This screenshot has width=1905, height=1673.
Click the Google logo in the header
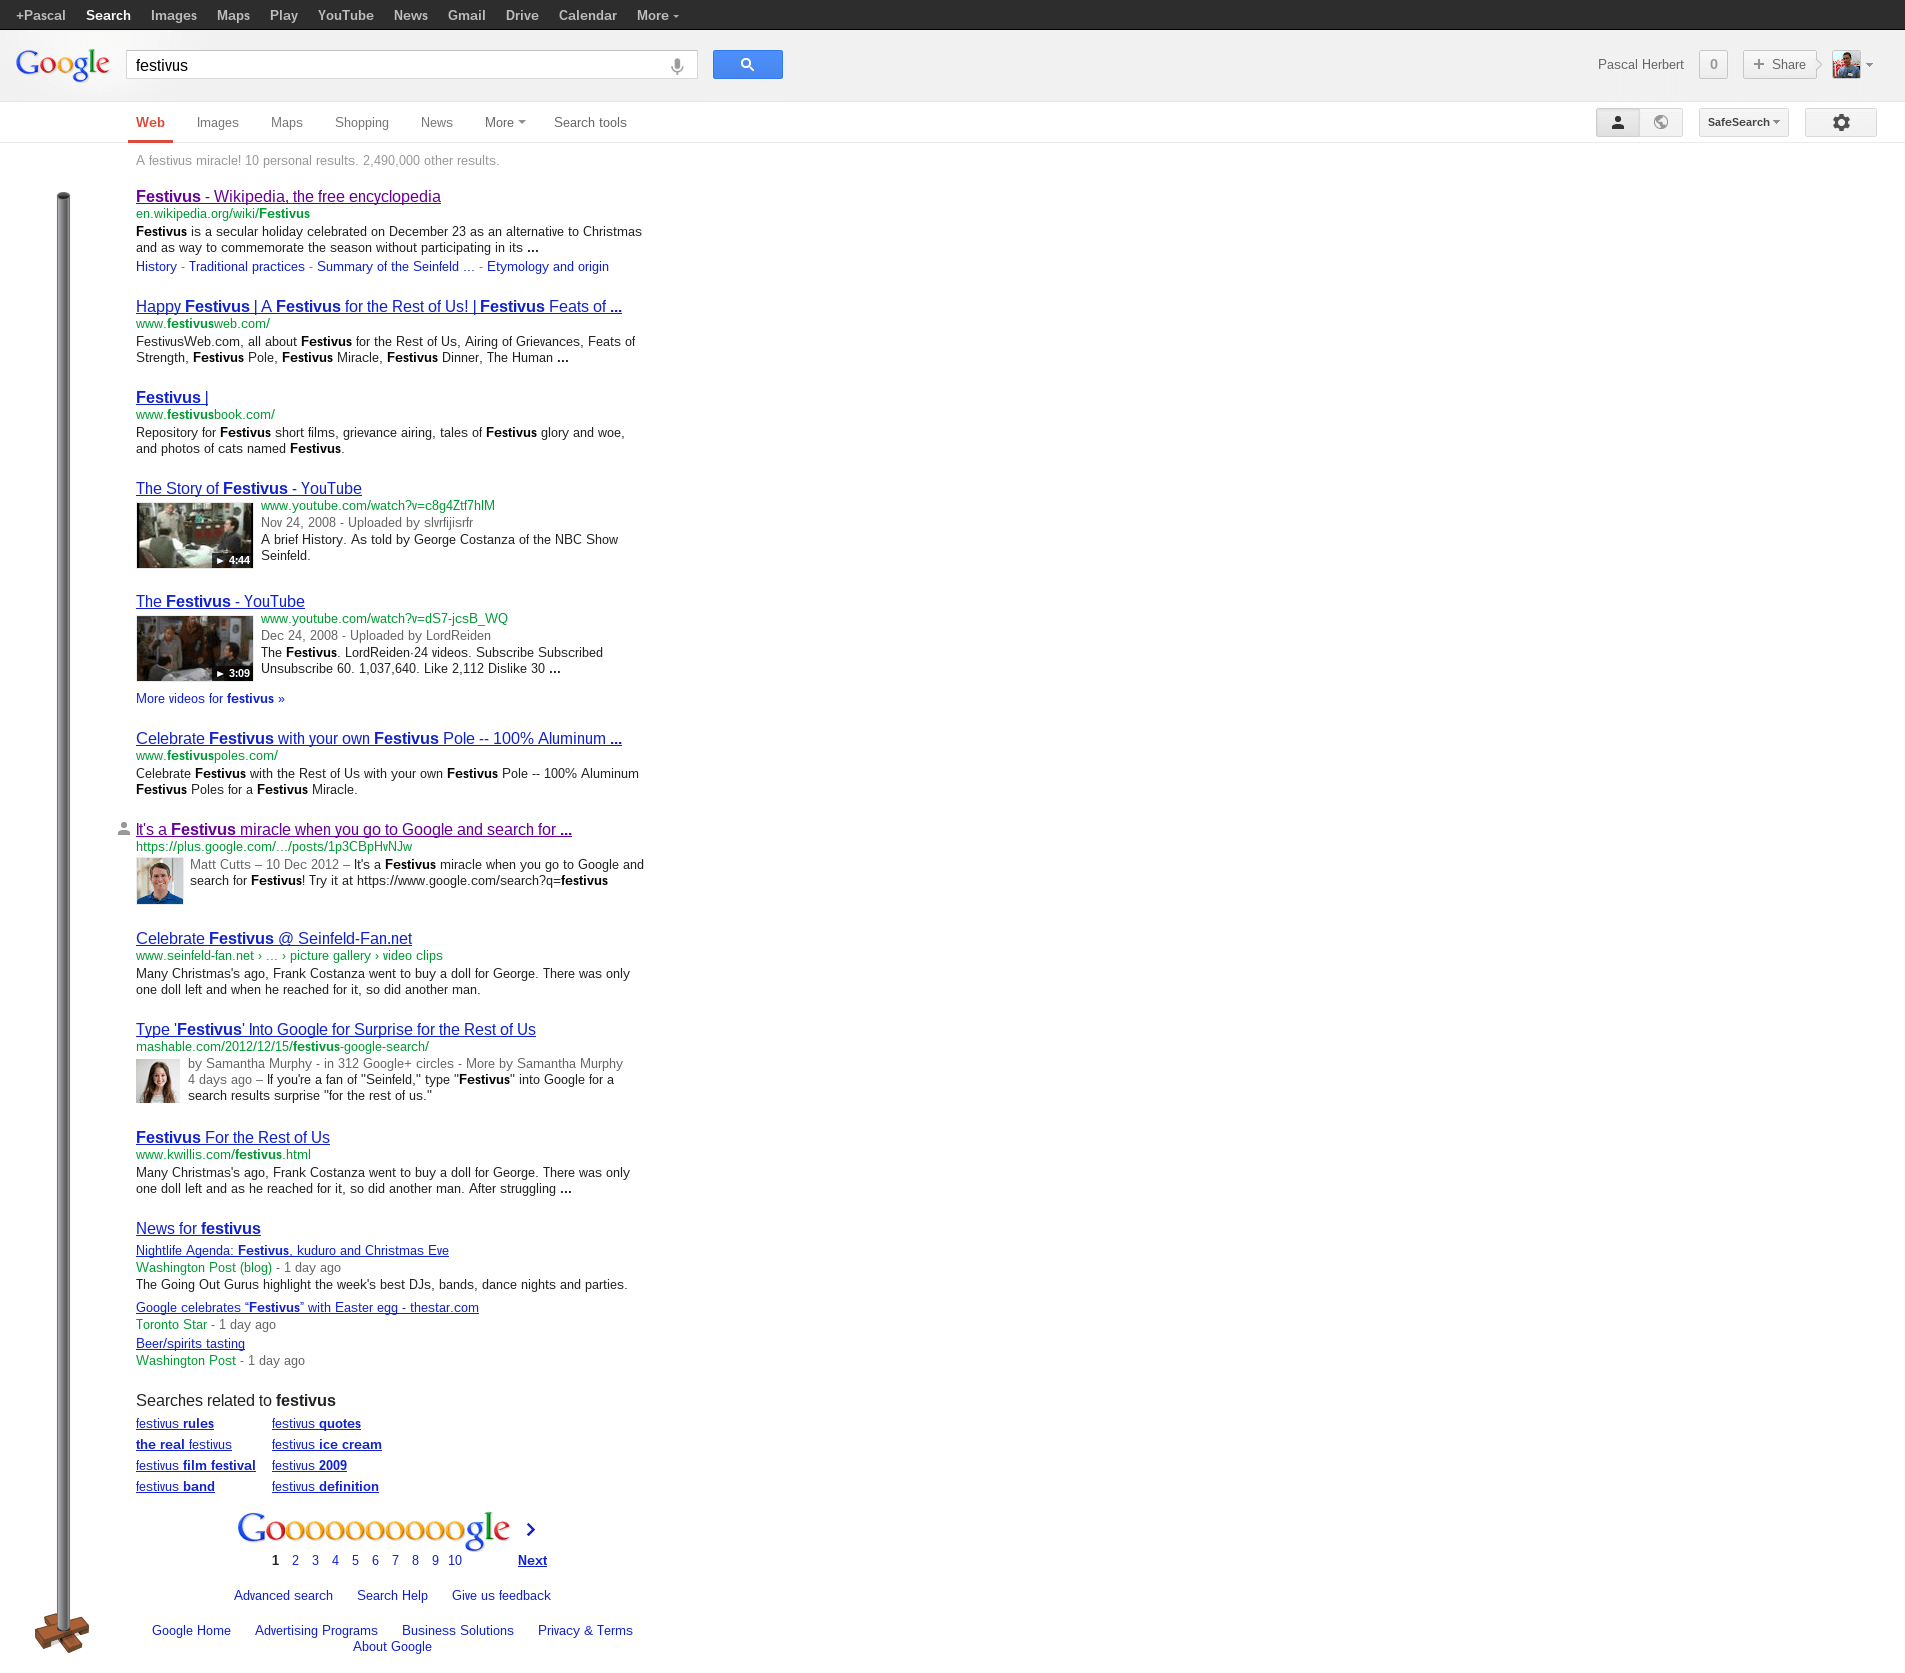click(62, 65)
